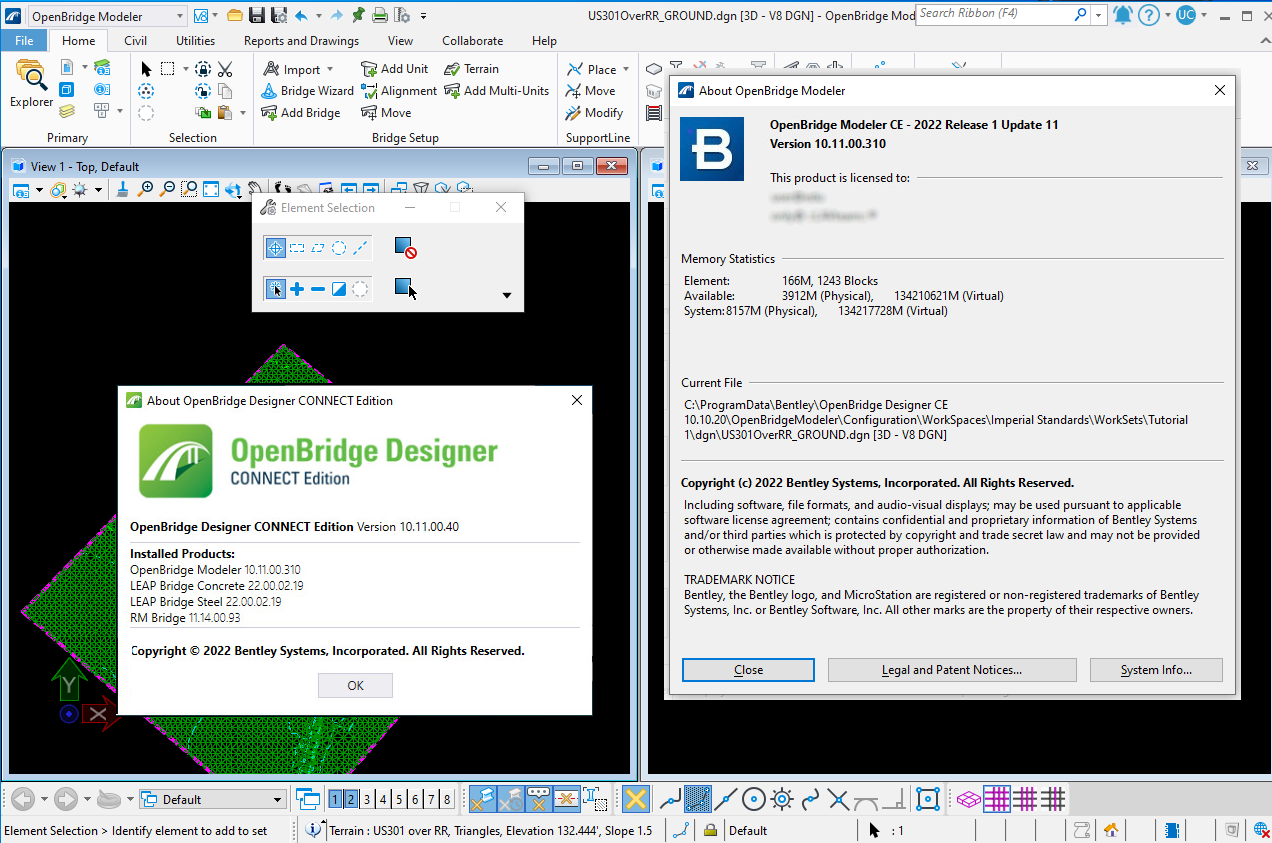Click Fit View in View 1 toolbar

click(211, 189)
